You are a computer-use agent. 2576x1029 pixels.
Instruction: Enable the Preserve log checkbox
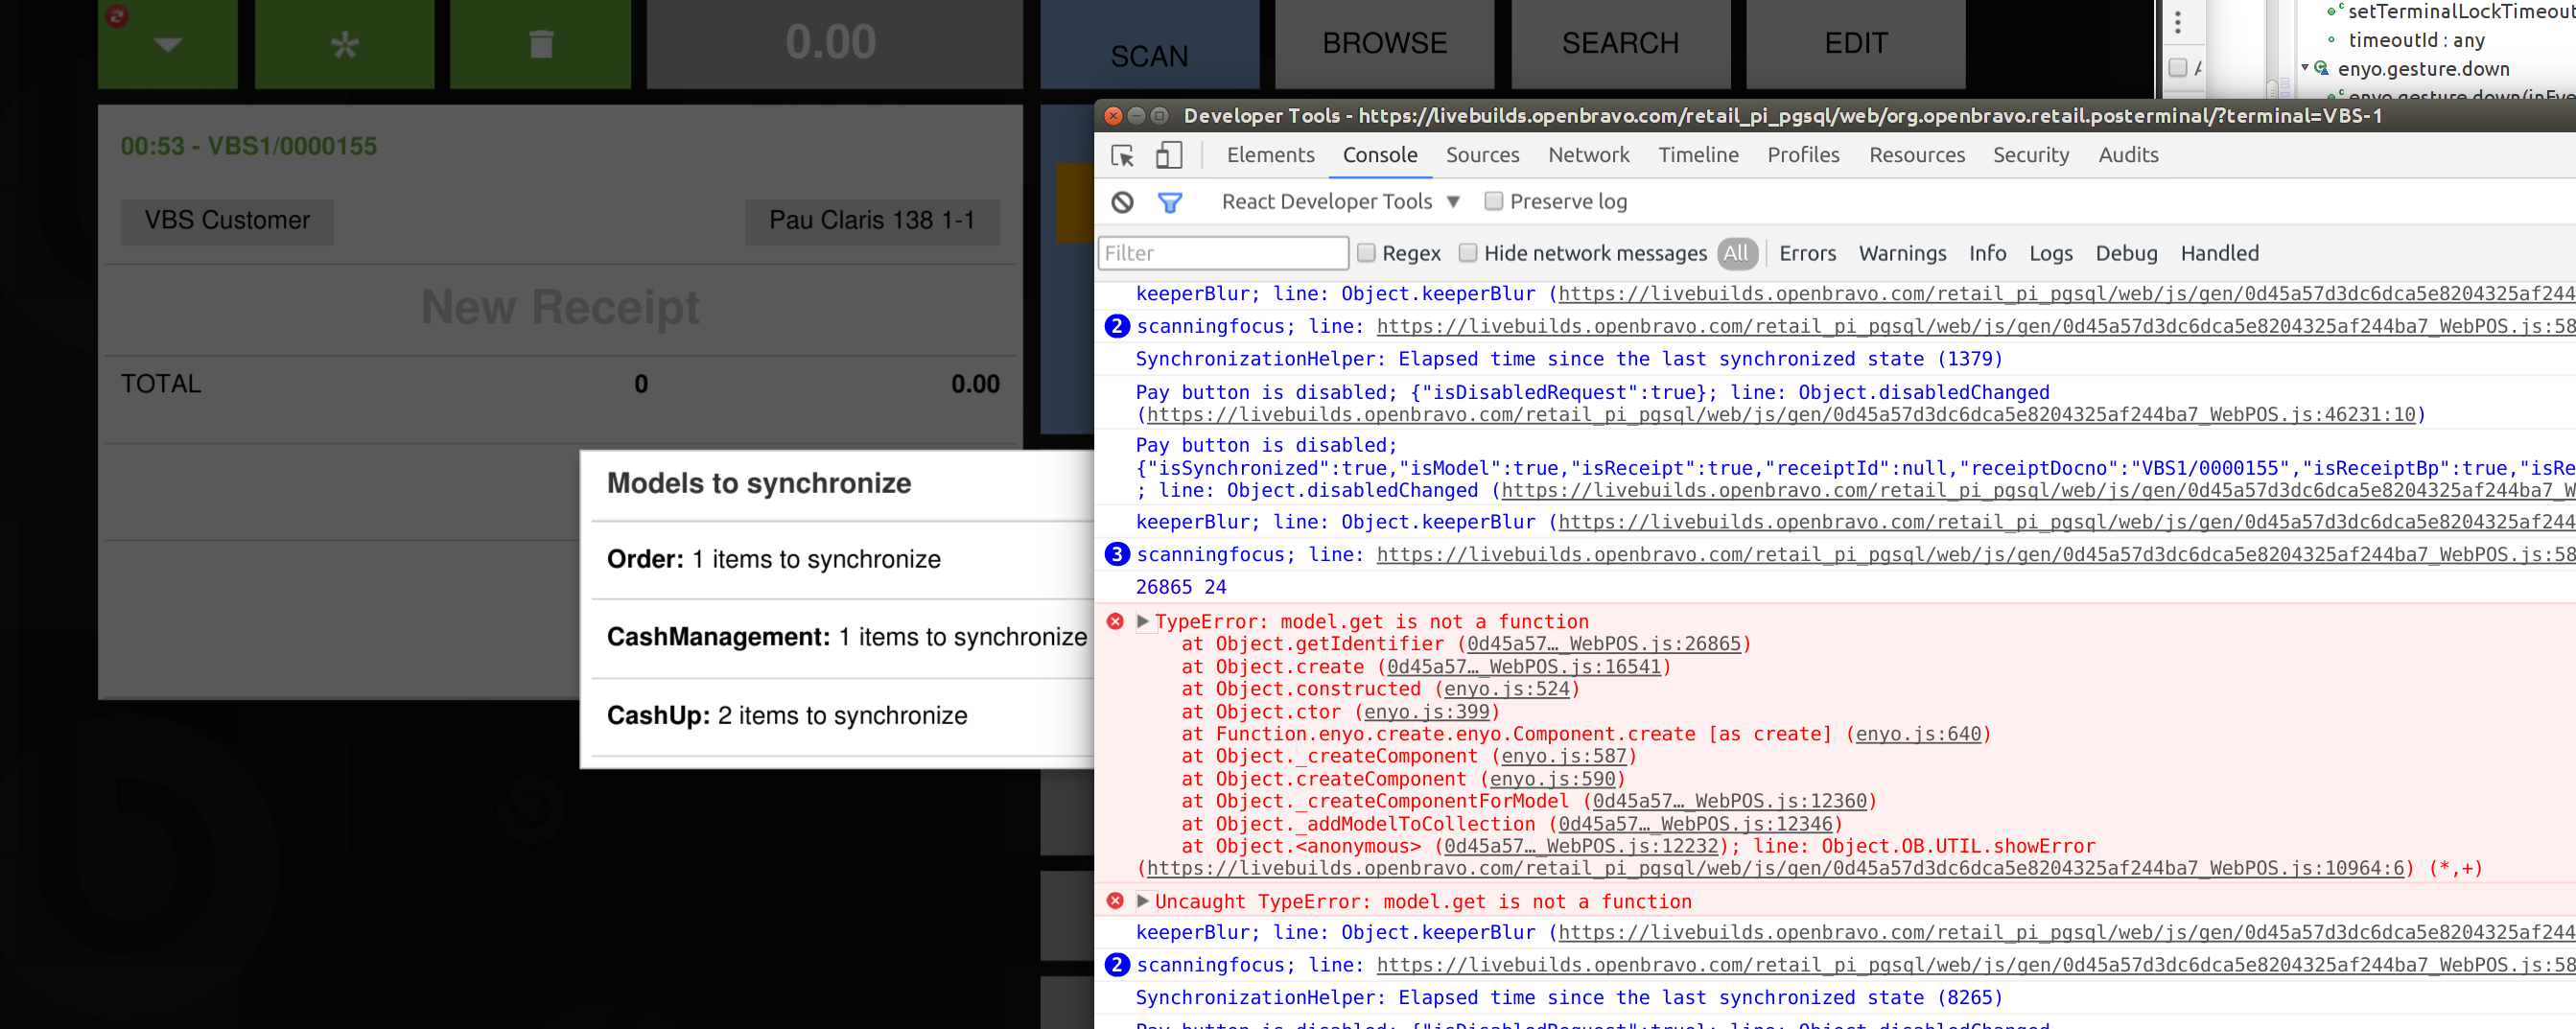[x=1493, y=201]
